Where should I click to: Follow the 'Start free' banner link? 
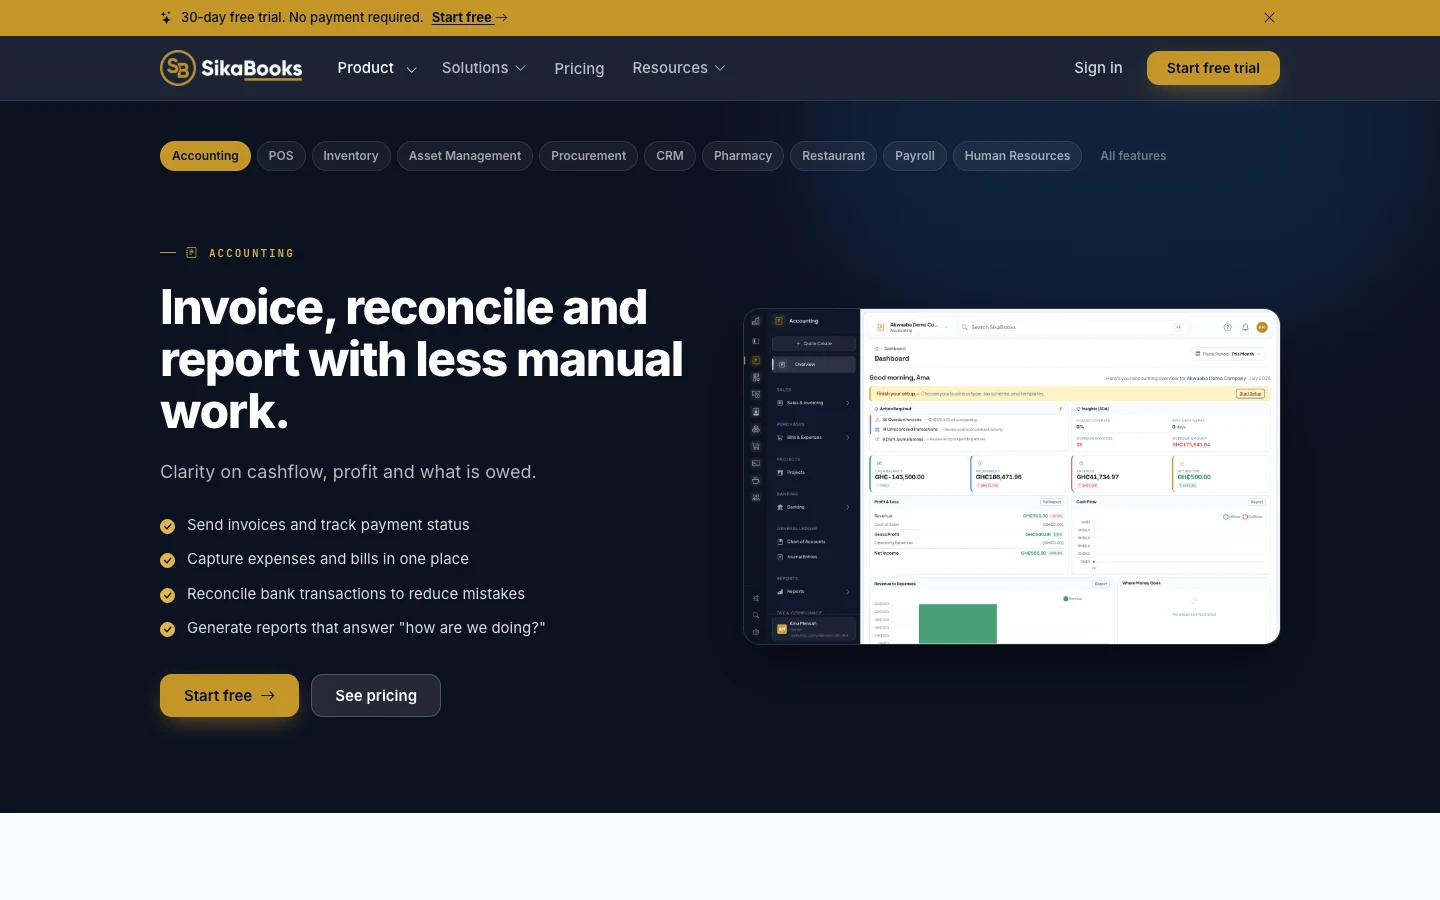tap(470, 17)
